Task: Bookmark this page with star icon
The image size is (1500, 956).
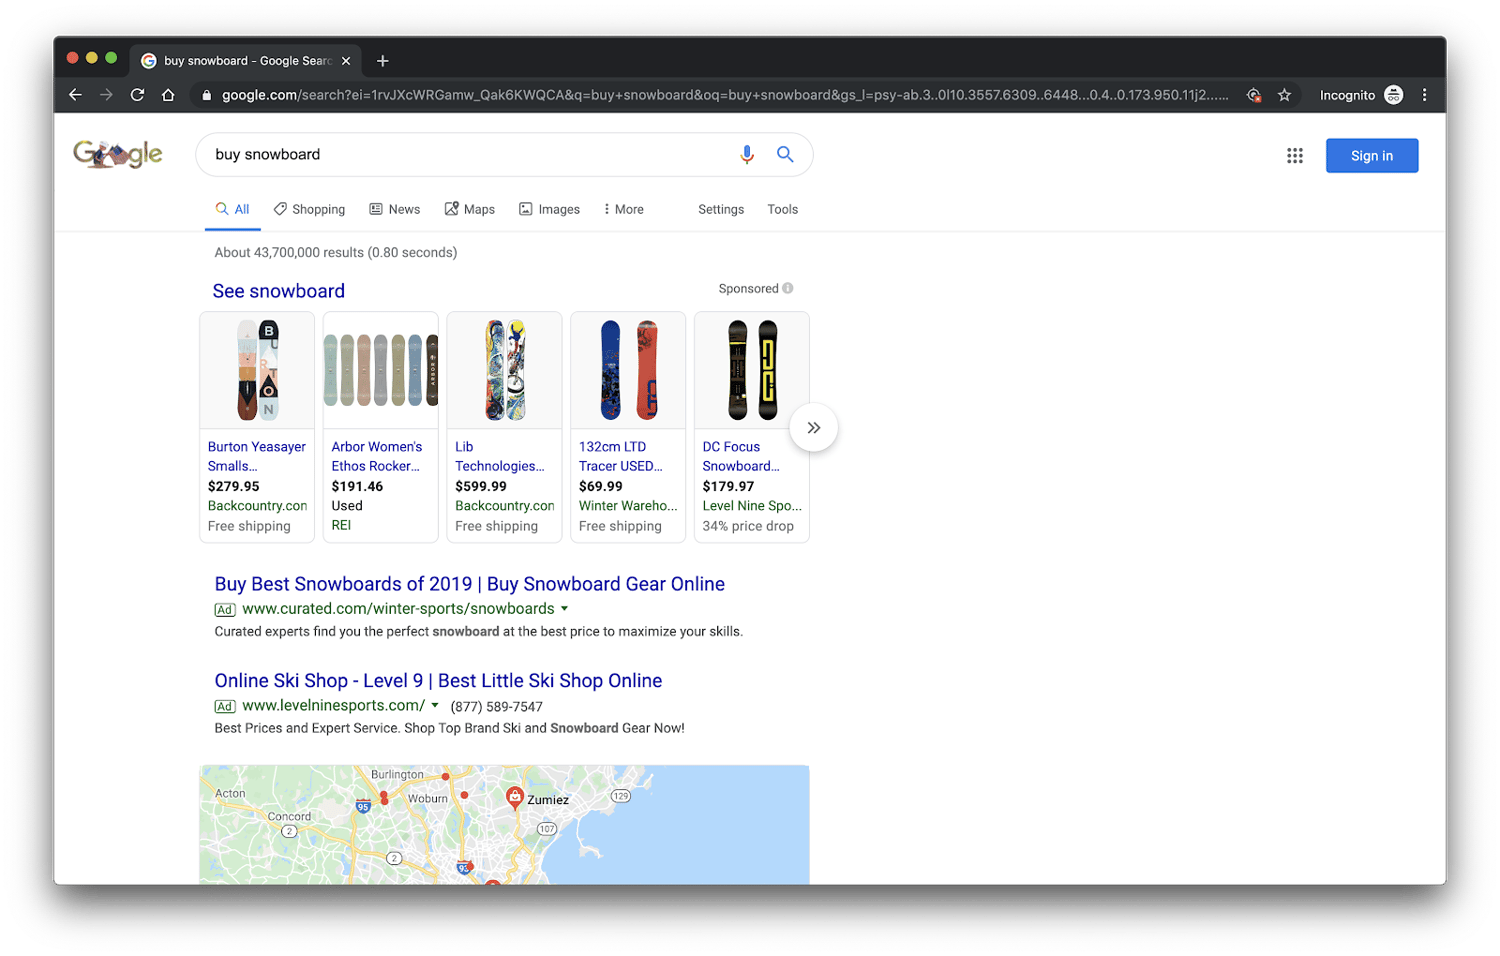Action: pos(1284,95)
